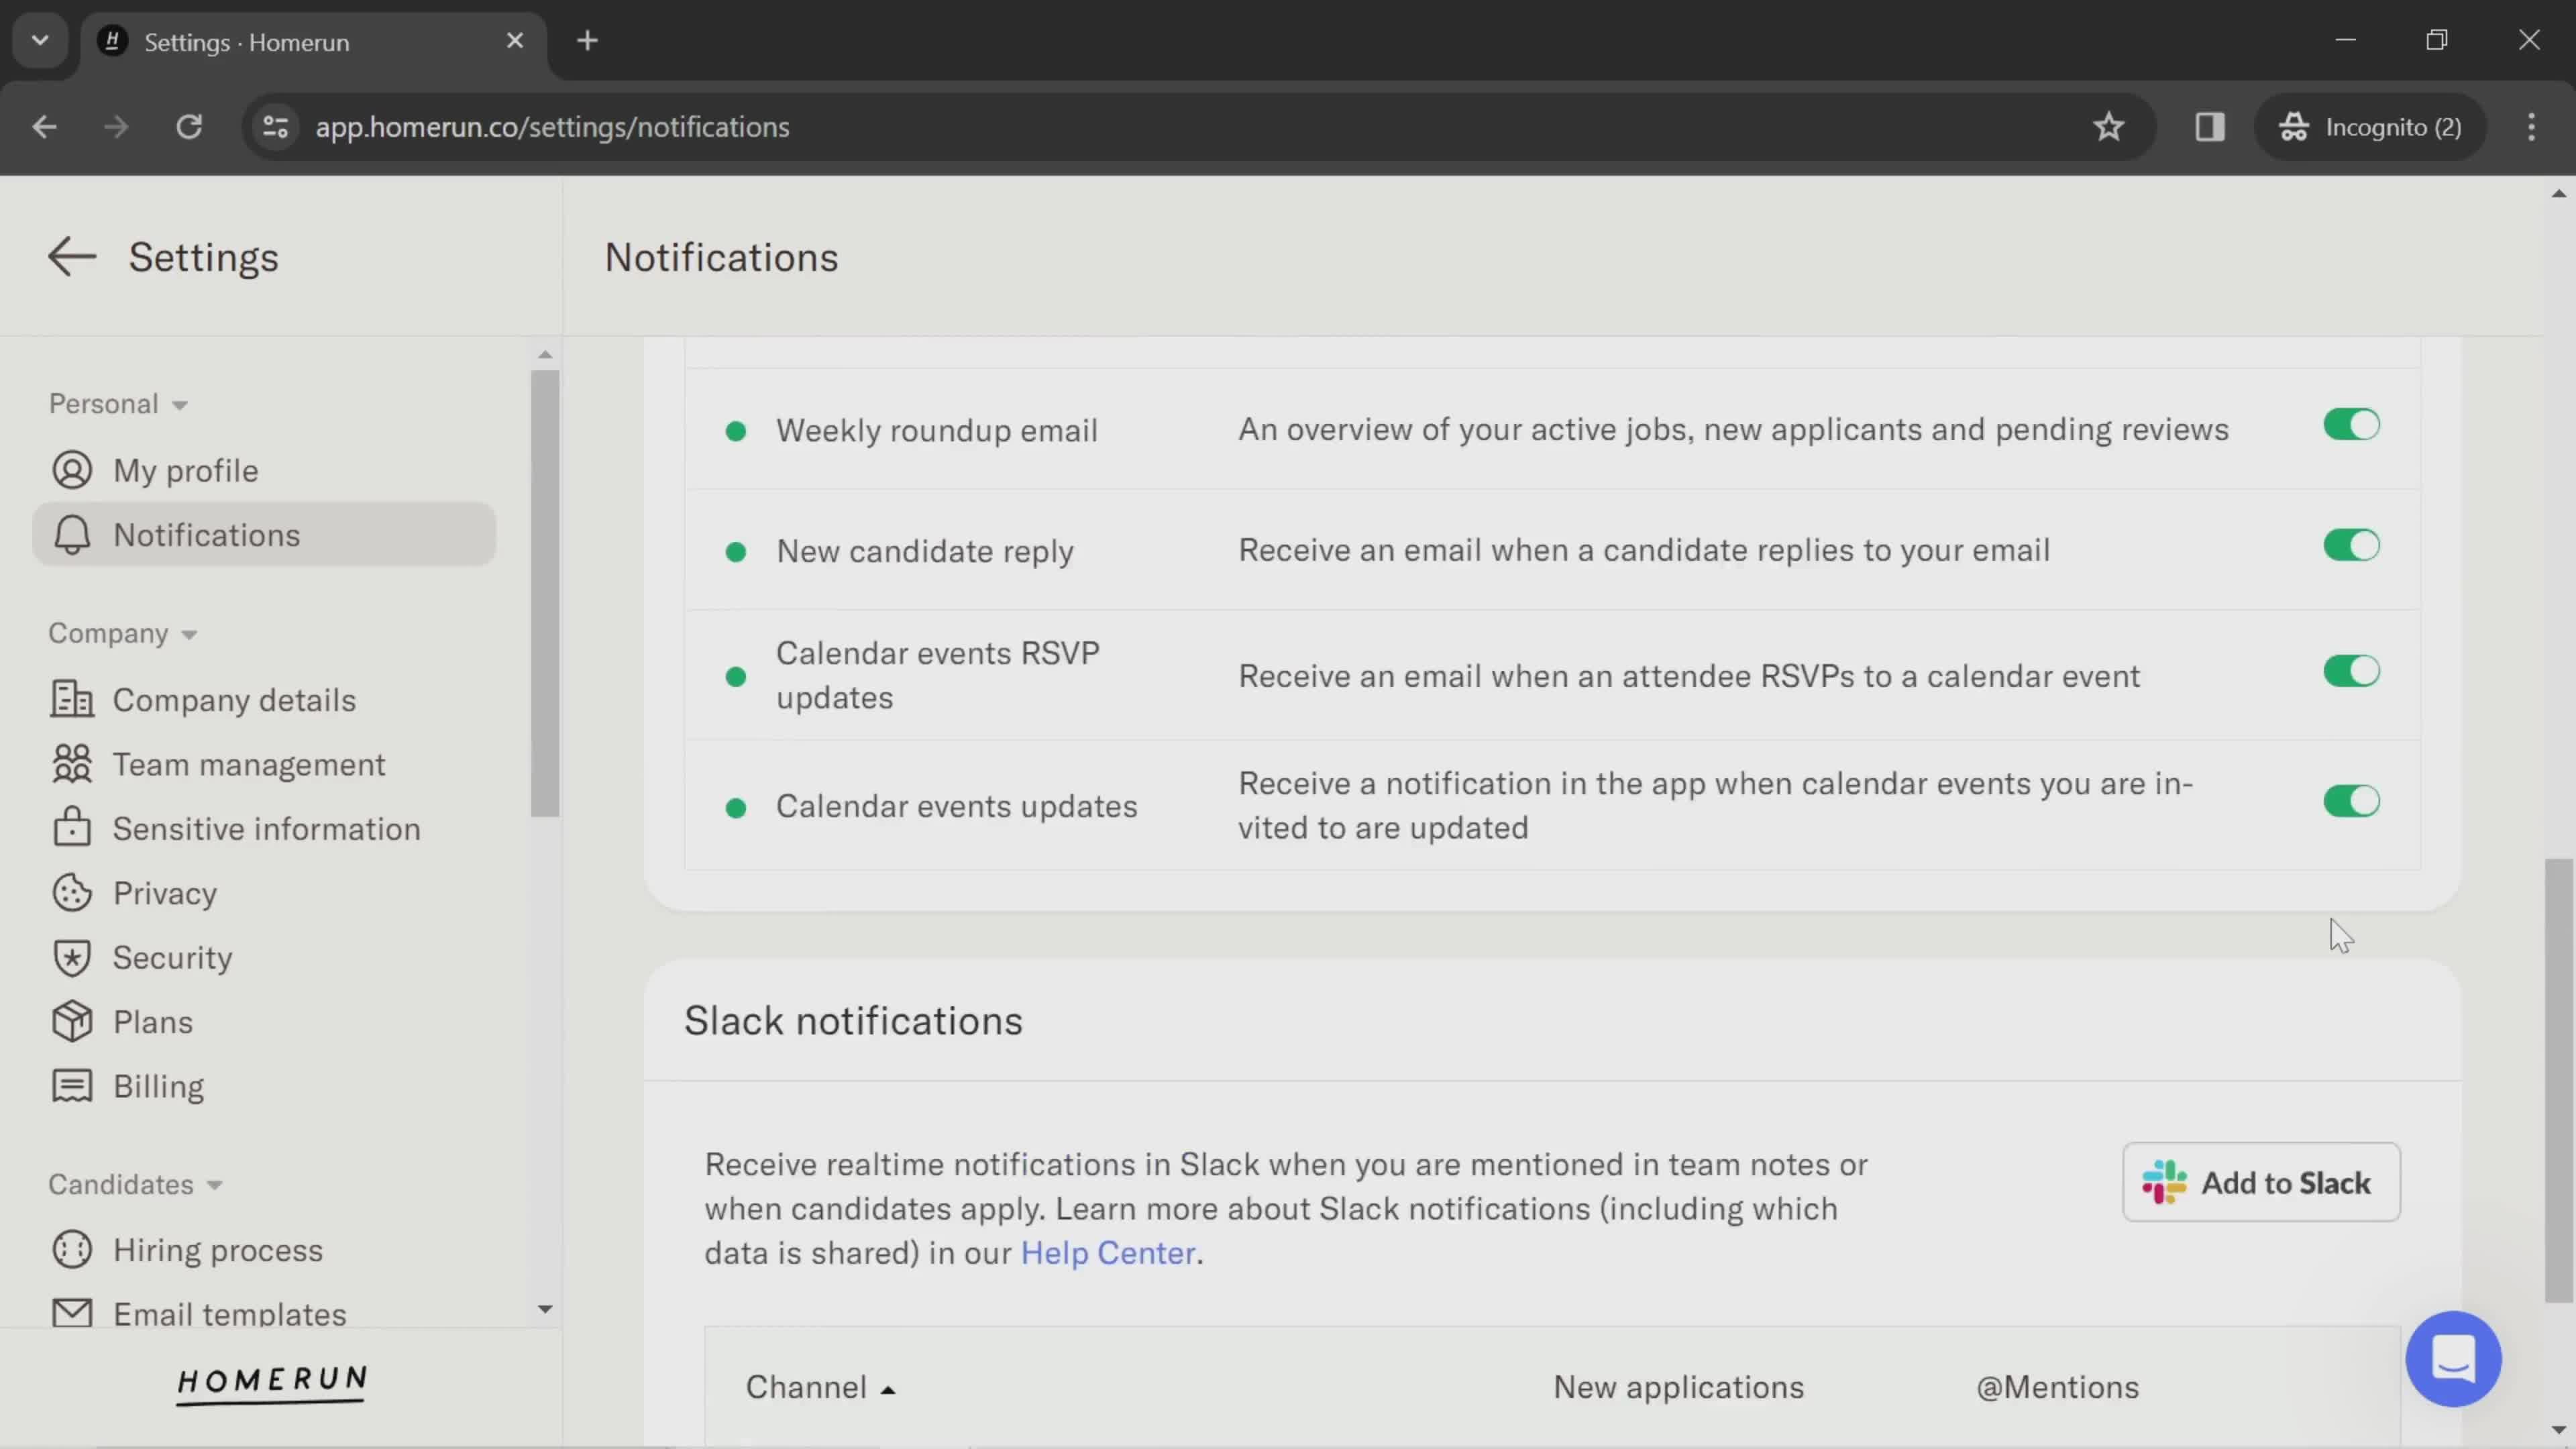The width and height of the screenshot is (2576, 1449).
Task: Collapse the Personal section
Action: point(118,404)
